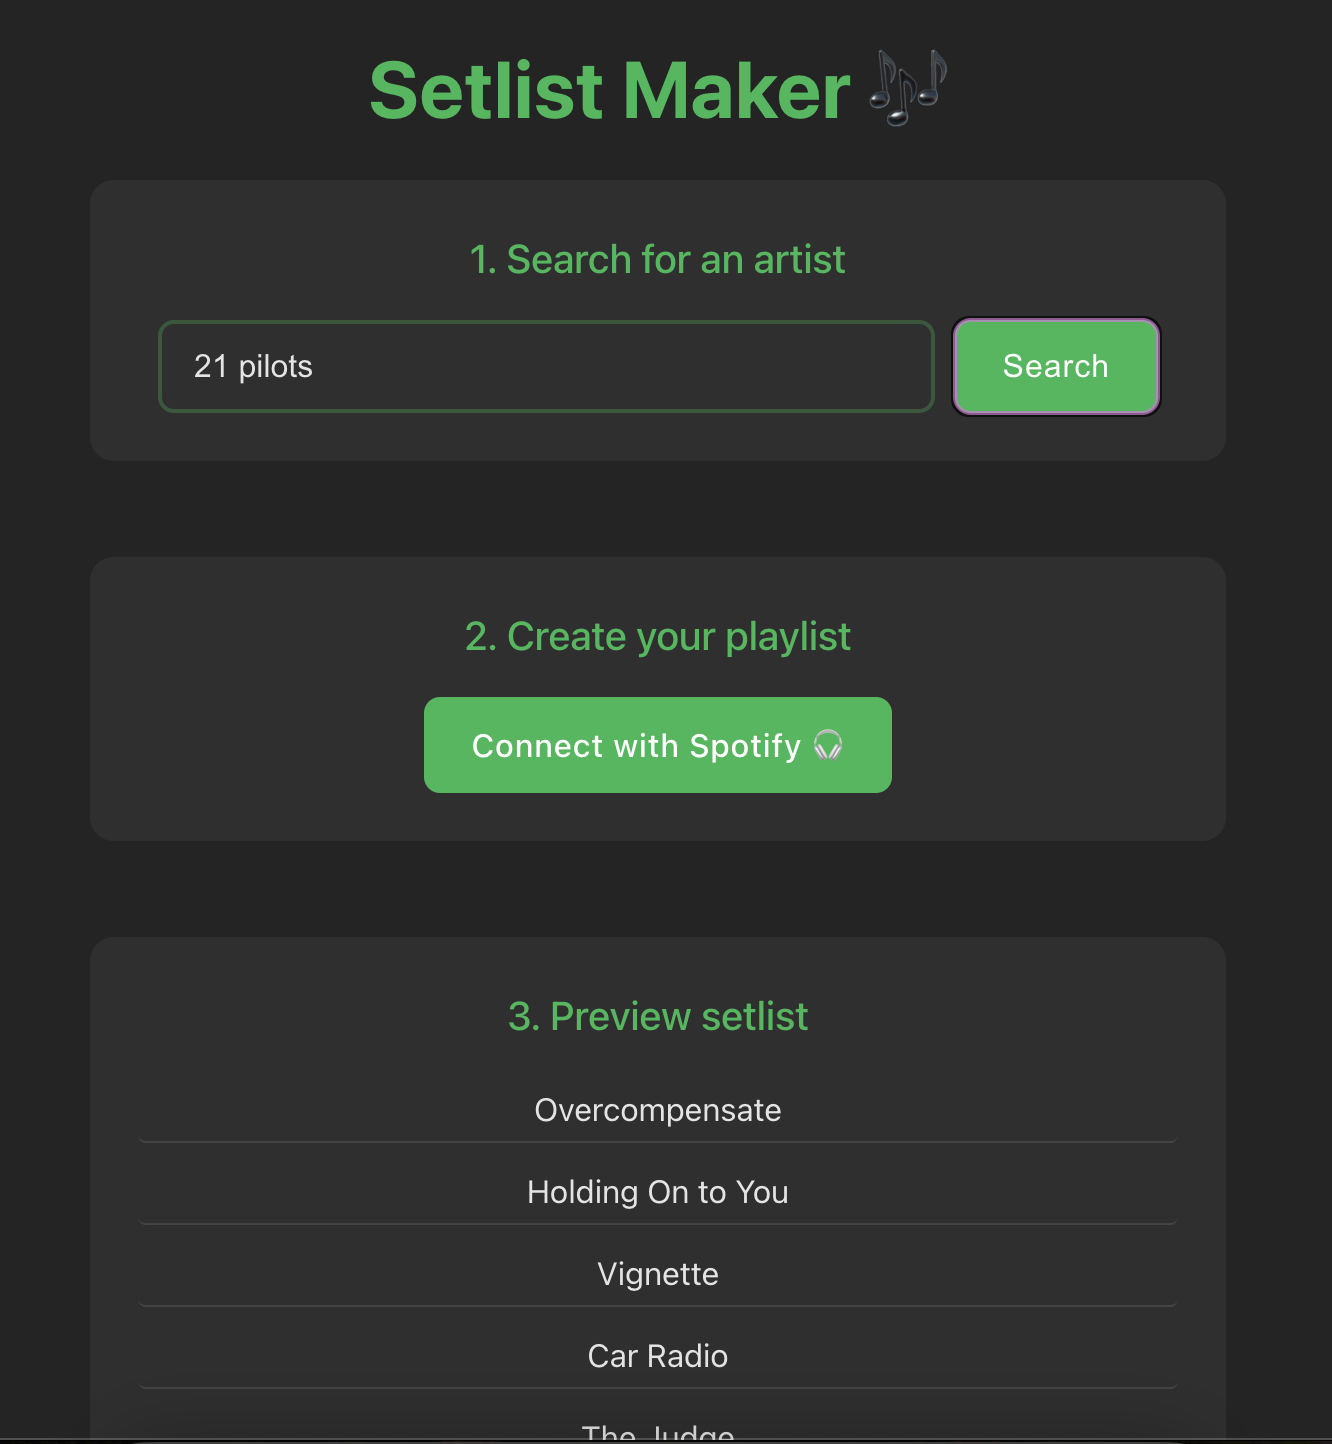Image resolution: width=1332 pixels, height=1444 pixels.
Task: Select 'Car Radio' from the preview list
Action: [657, 1356]
